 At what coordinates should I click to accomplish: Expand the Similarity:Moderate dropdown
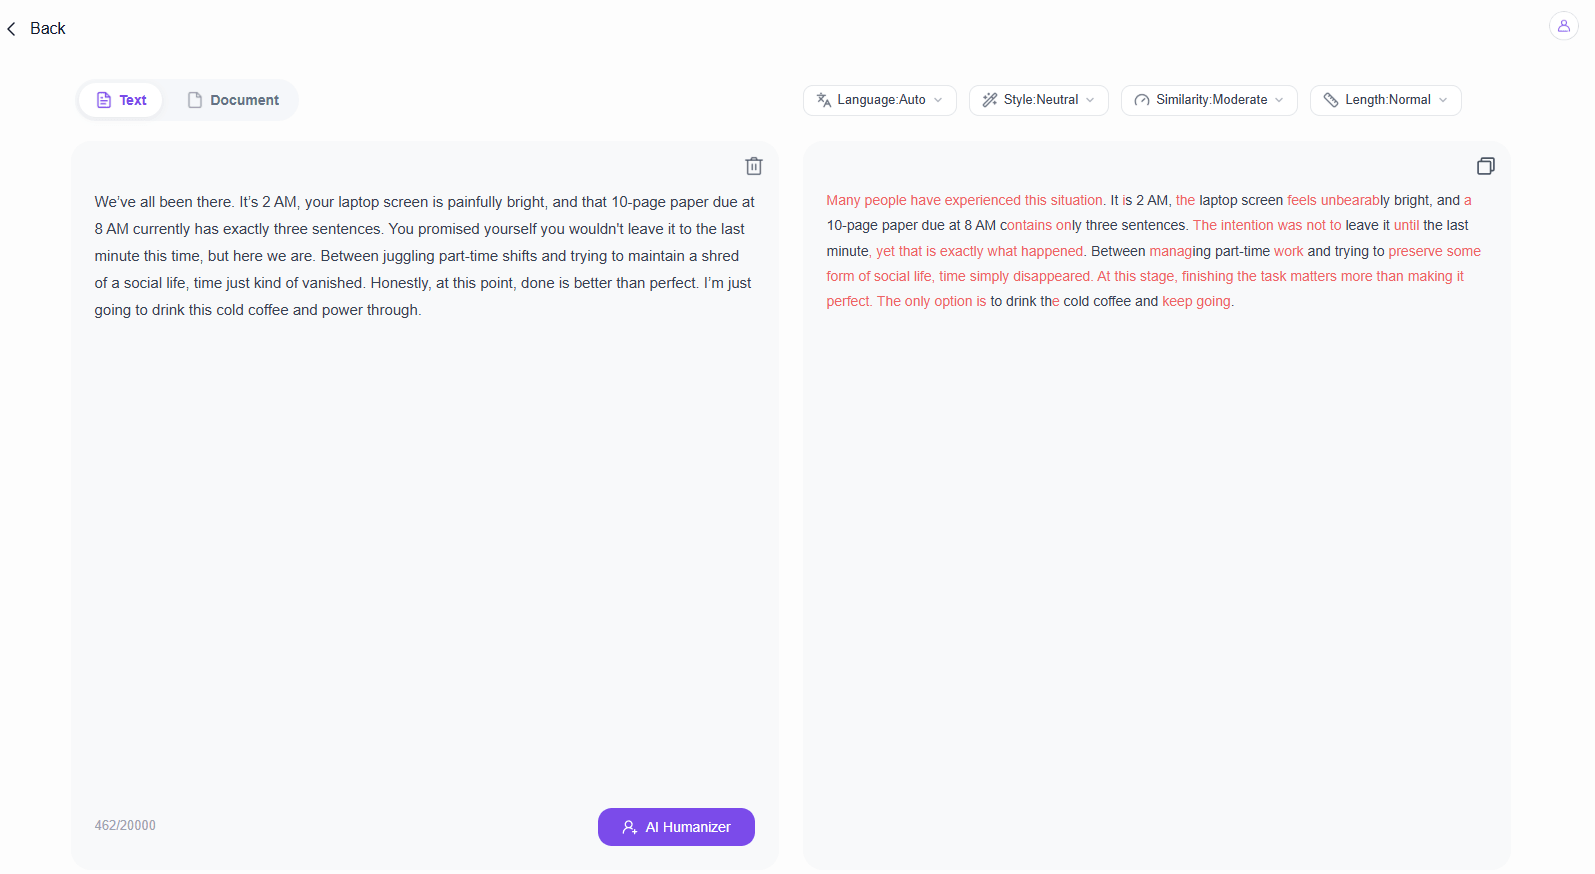coord(1210,100)
